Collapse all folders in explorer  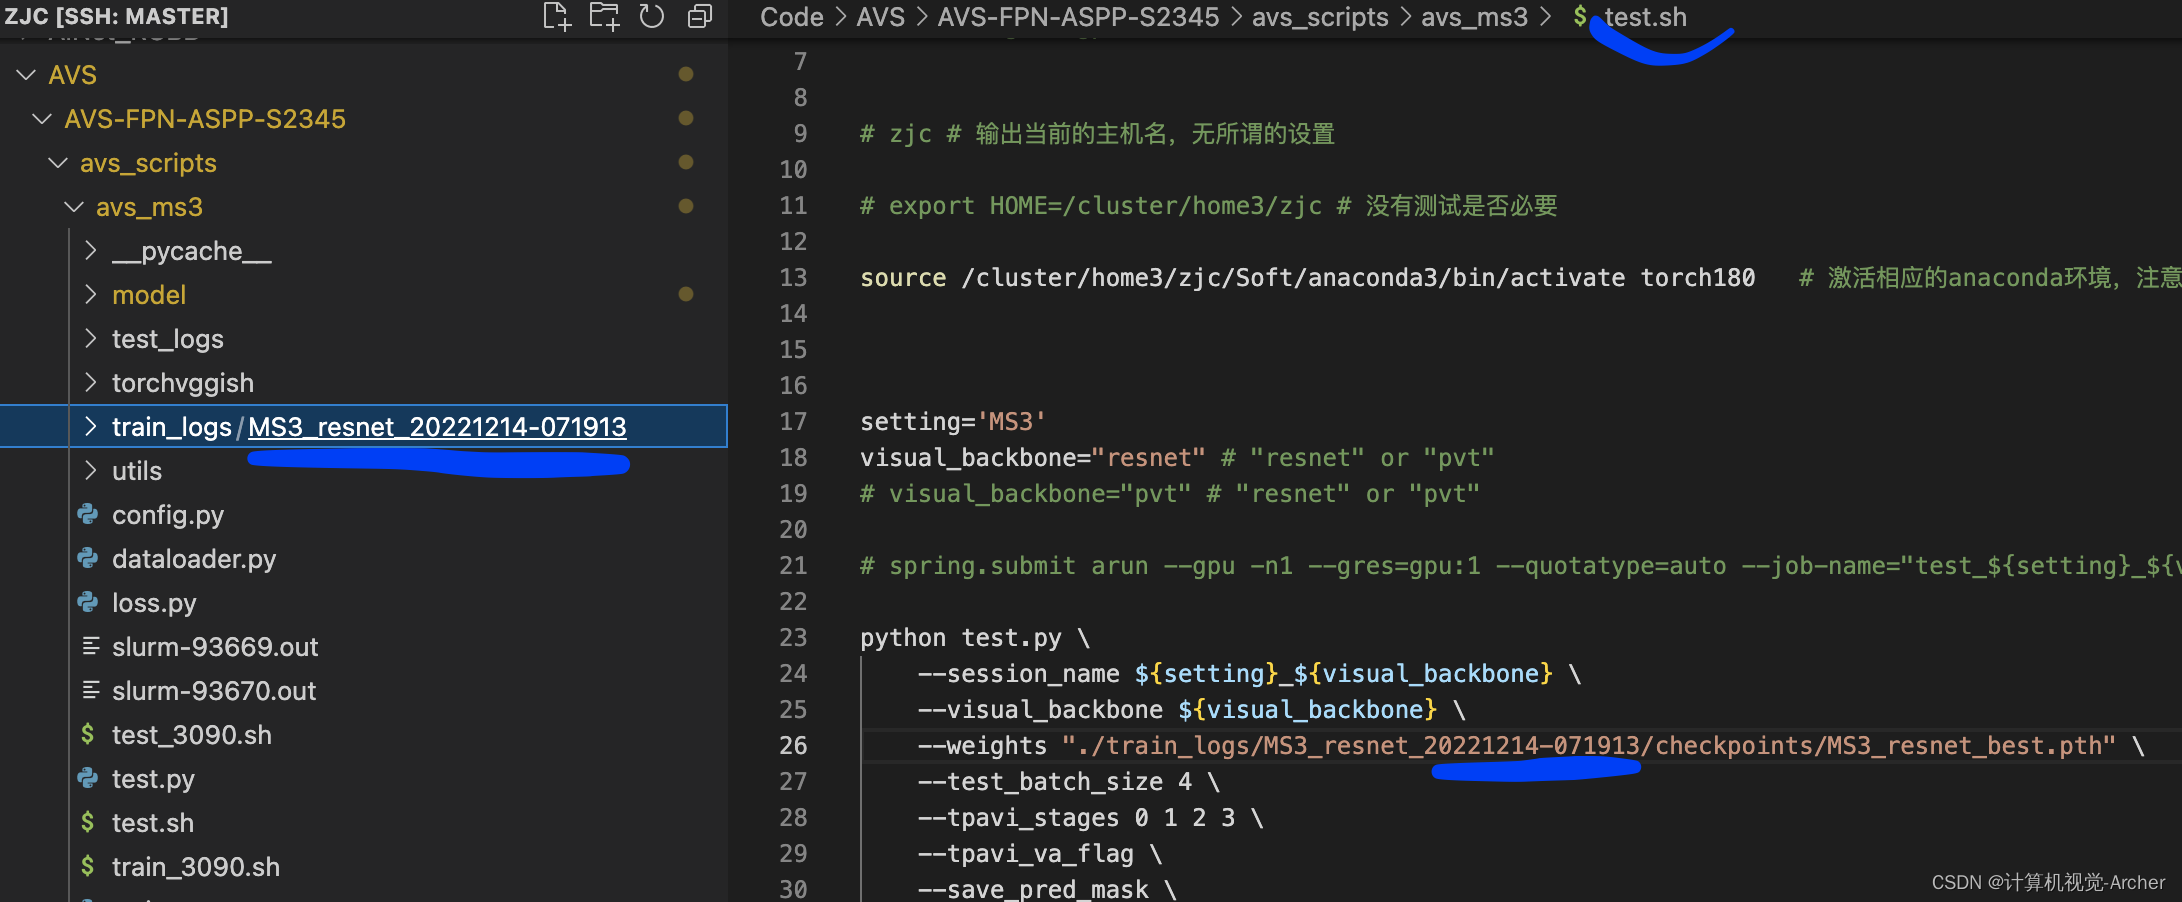click(x=700, y=16)
